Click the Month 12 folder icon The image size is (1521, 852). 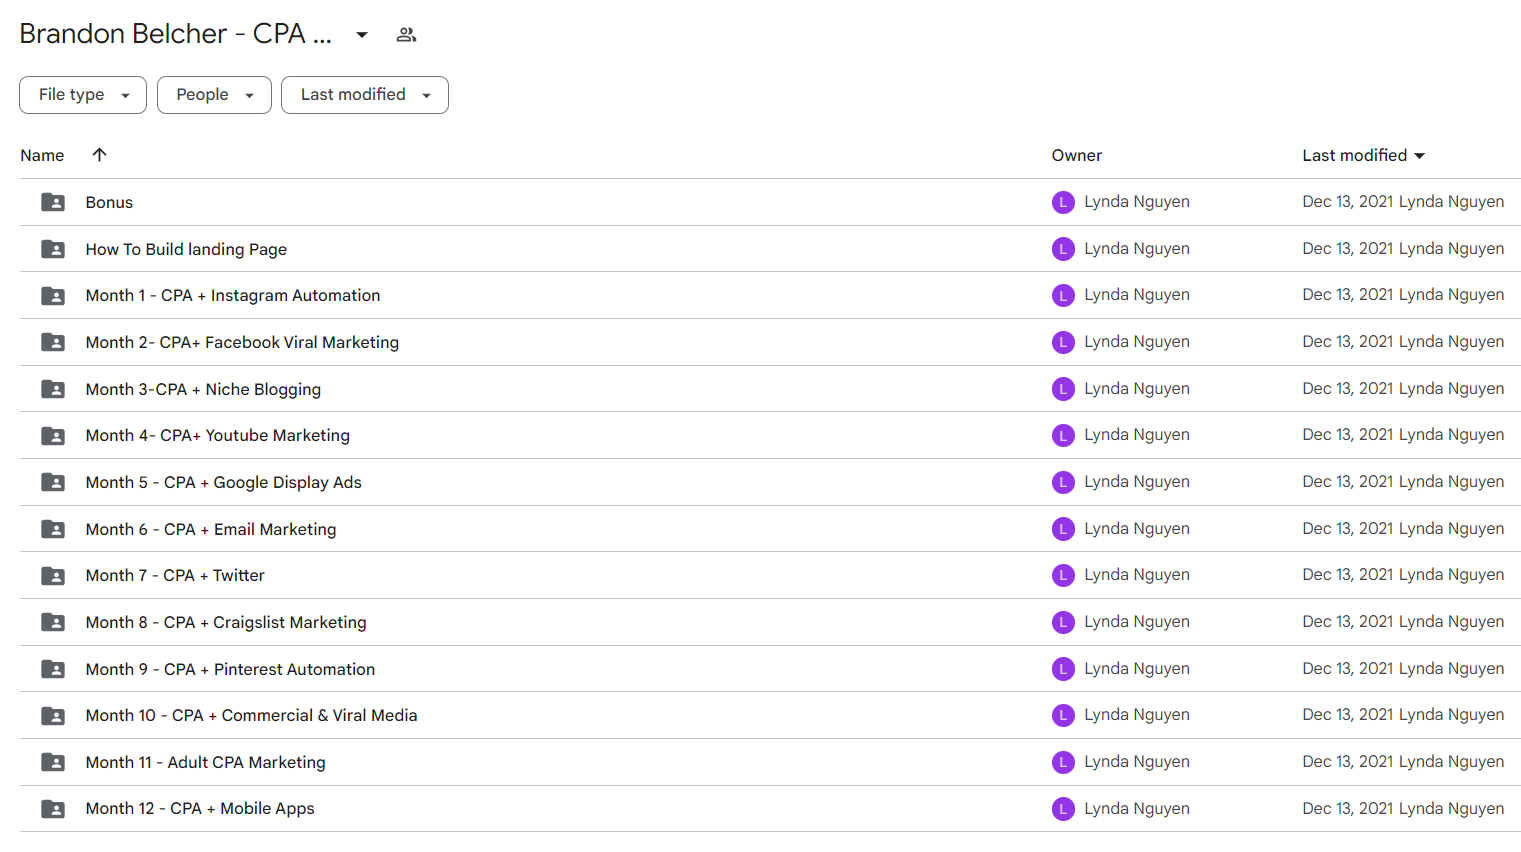pos(53,809)
